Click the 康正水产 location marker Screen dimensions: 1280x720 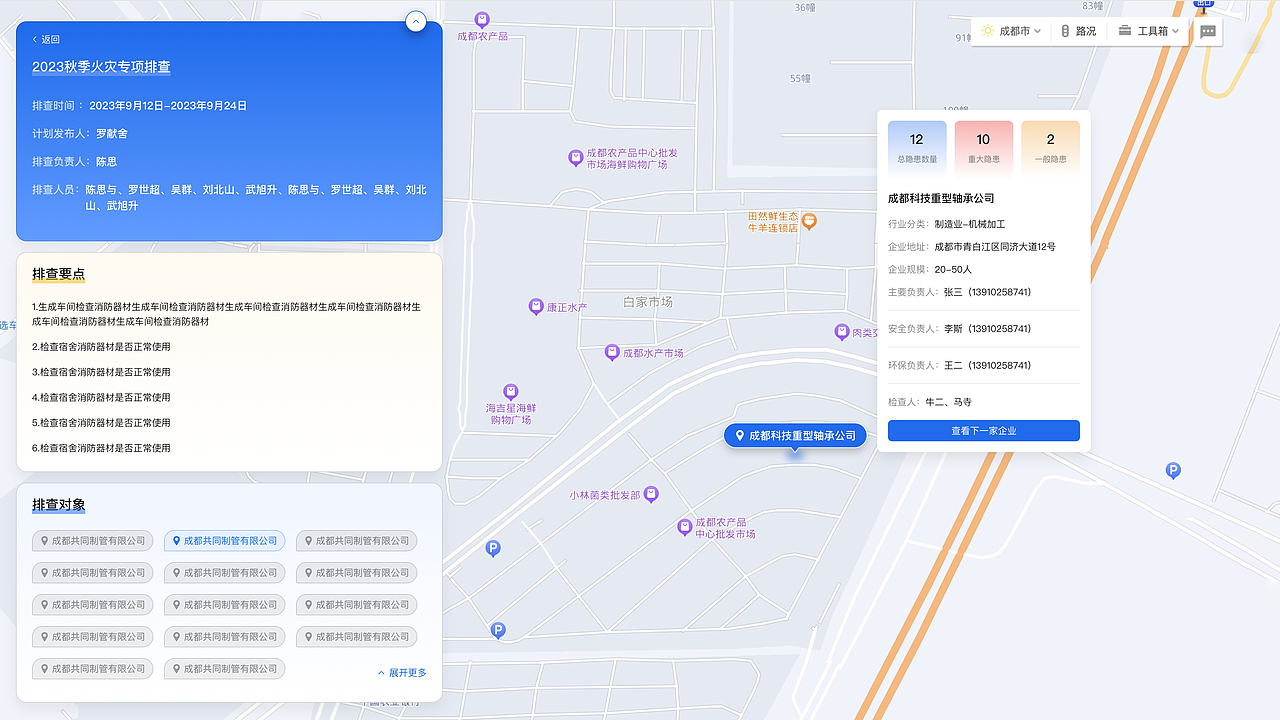point(538,307)
